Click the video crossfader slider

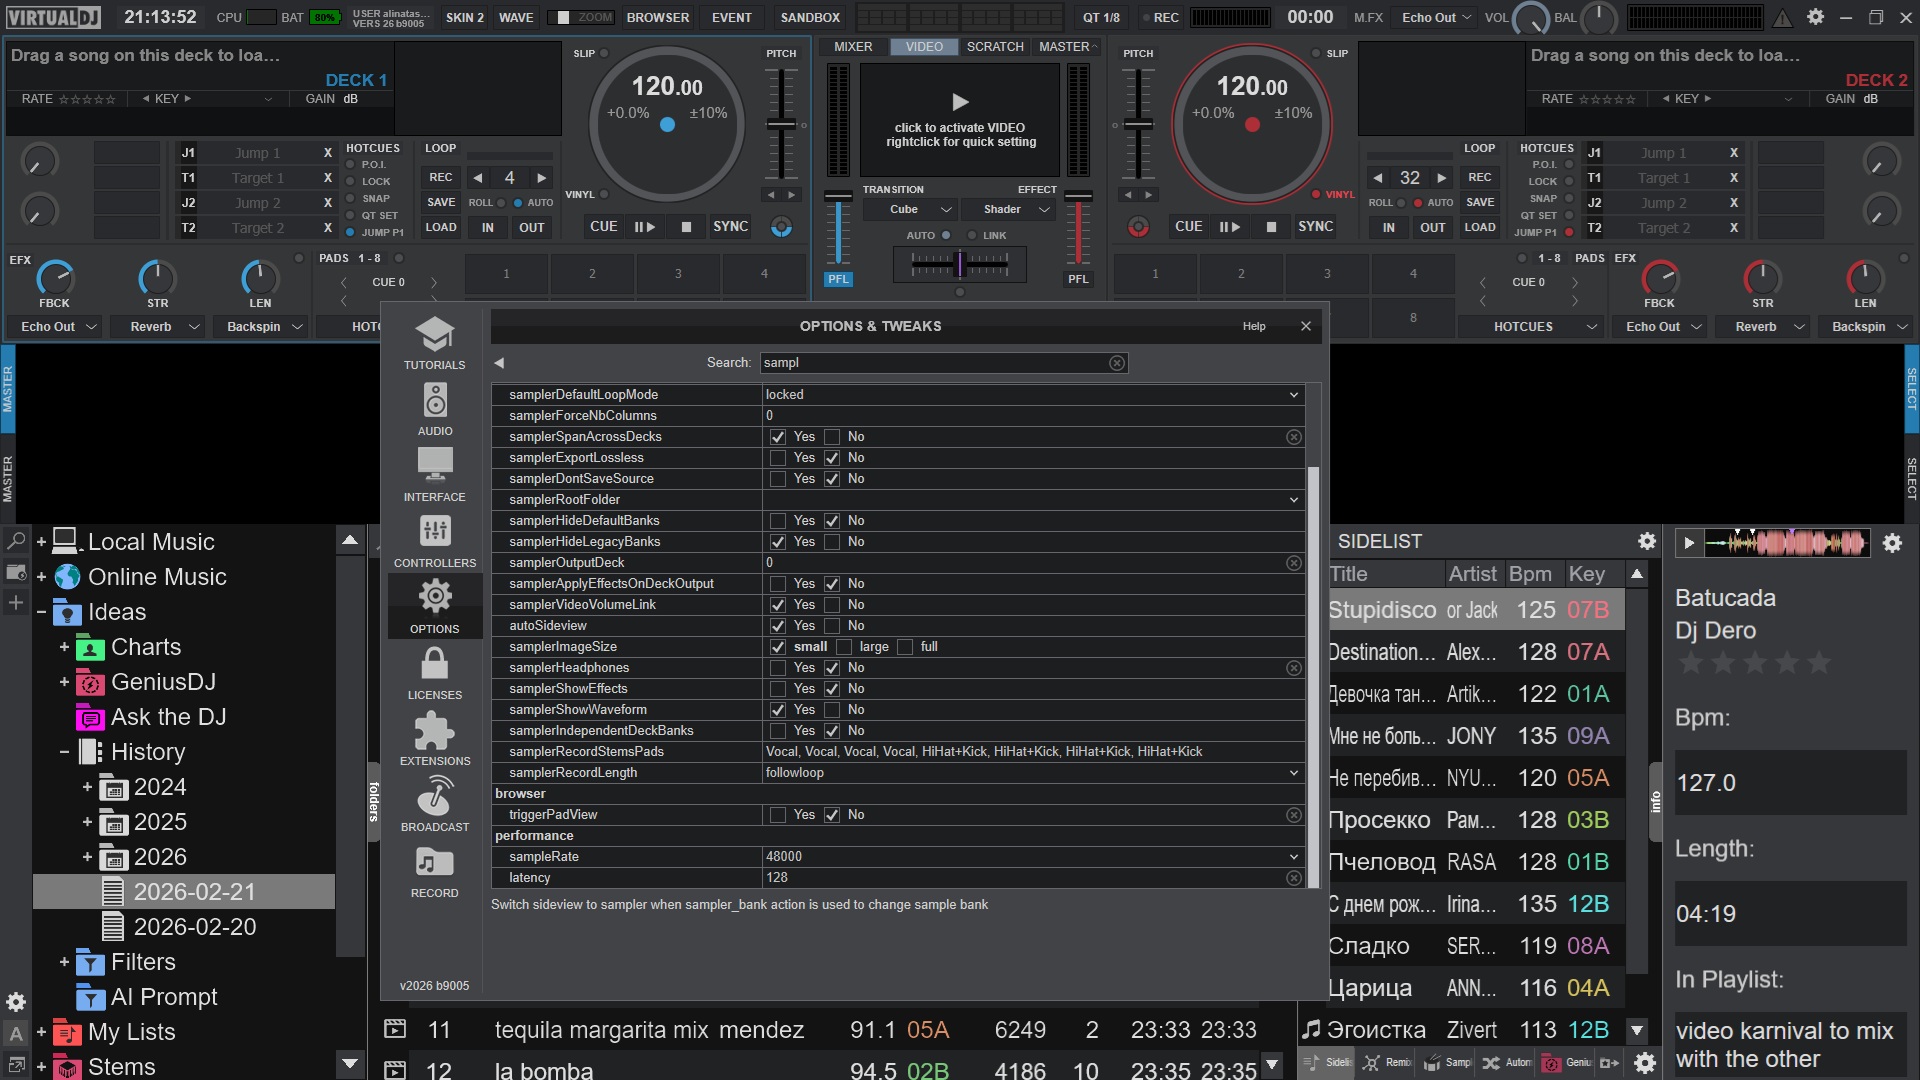click(x=959, y=264)
